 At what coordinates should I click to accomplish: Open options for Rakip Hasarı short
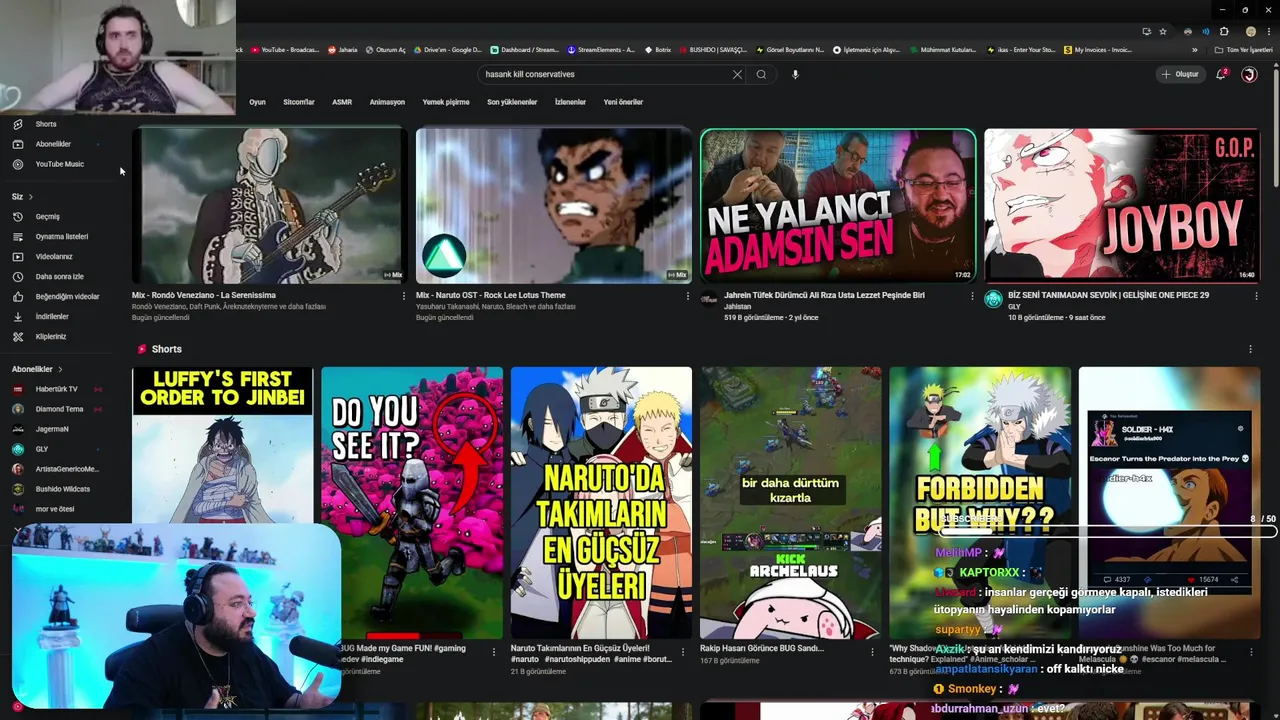872,651
